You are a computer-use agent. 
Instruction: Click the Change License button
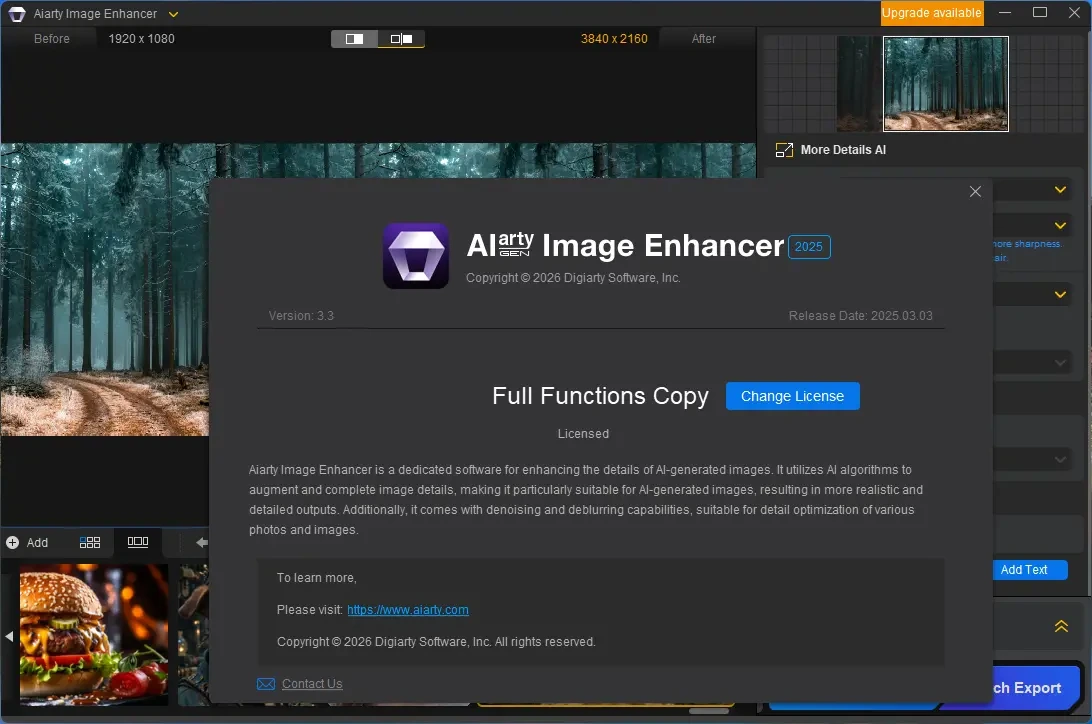[x=793, y=396]
